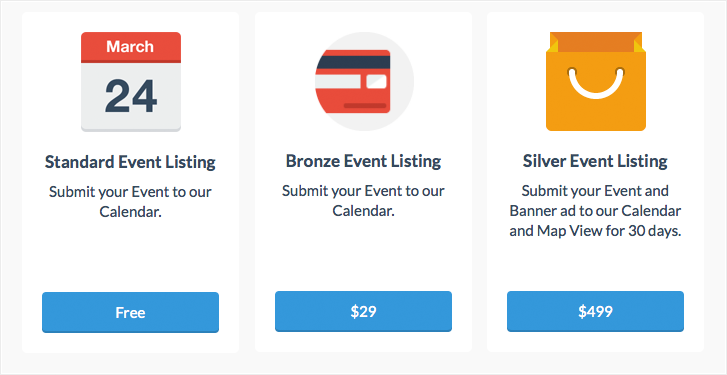Click the gray circle behind the credit card
This screenshot has height=375, width=727.
coord(364,81)
